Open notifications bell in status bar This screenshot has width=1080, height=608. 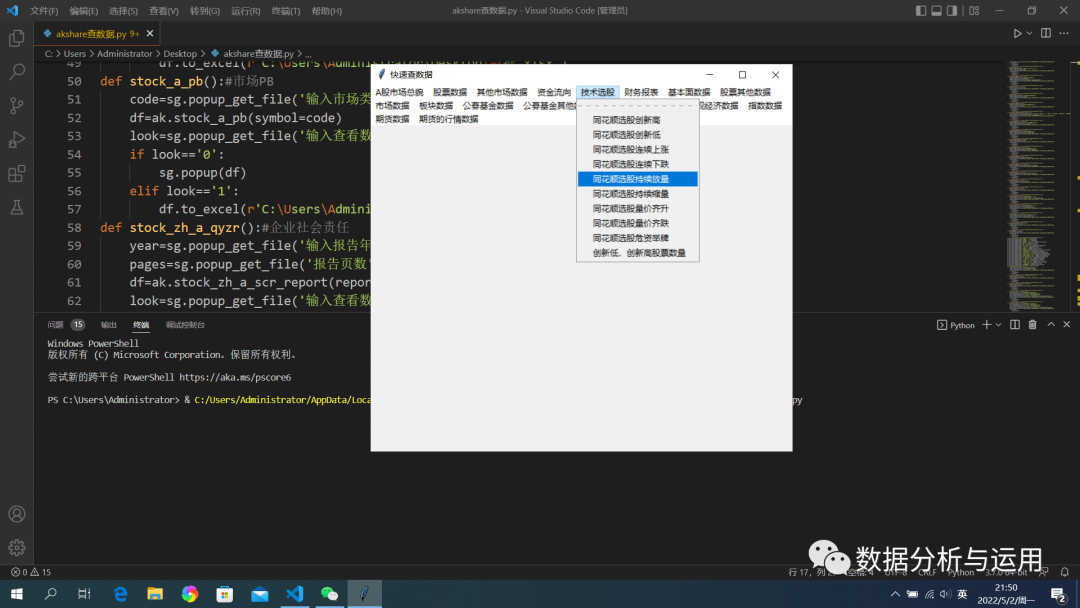[x=1064, y=572]
